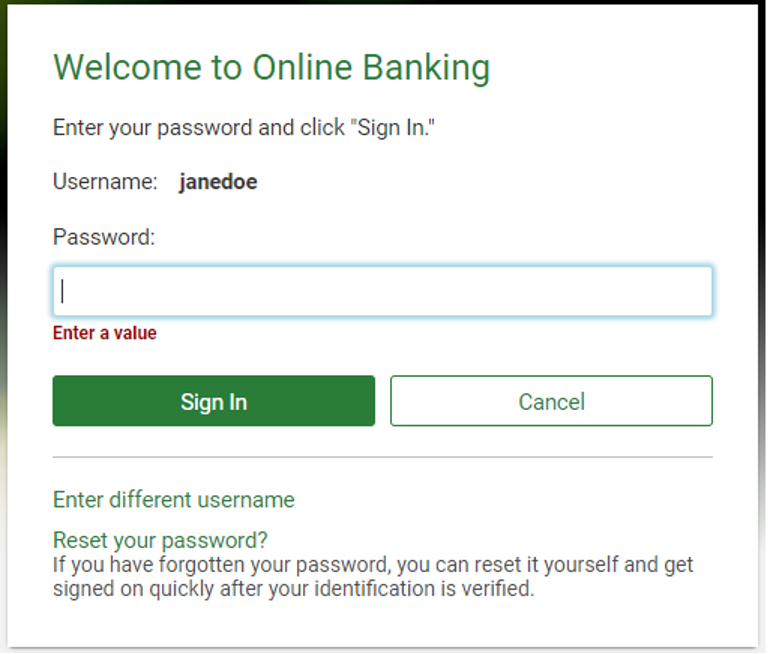The width and height of the screenshot is (768, 654).
Task: Open the Enter different username link
Action: point(174,499)
